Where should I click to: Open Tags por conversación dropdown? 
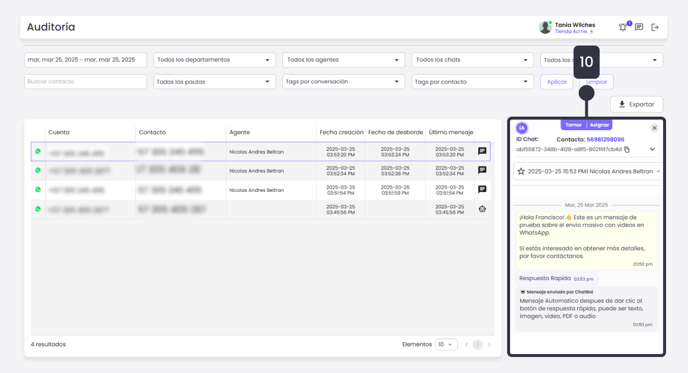point(343,82)
